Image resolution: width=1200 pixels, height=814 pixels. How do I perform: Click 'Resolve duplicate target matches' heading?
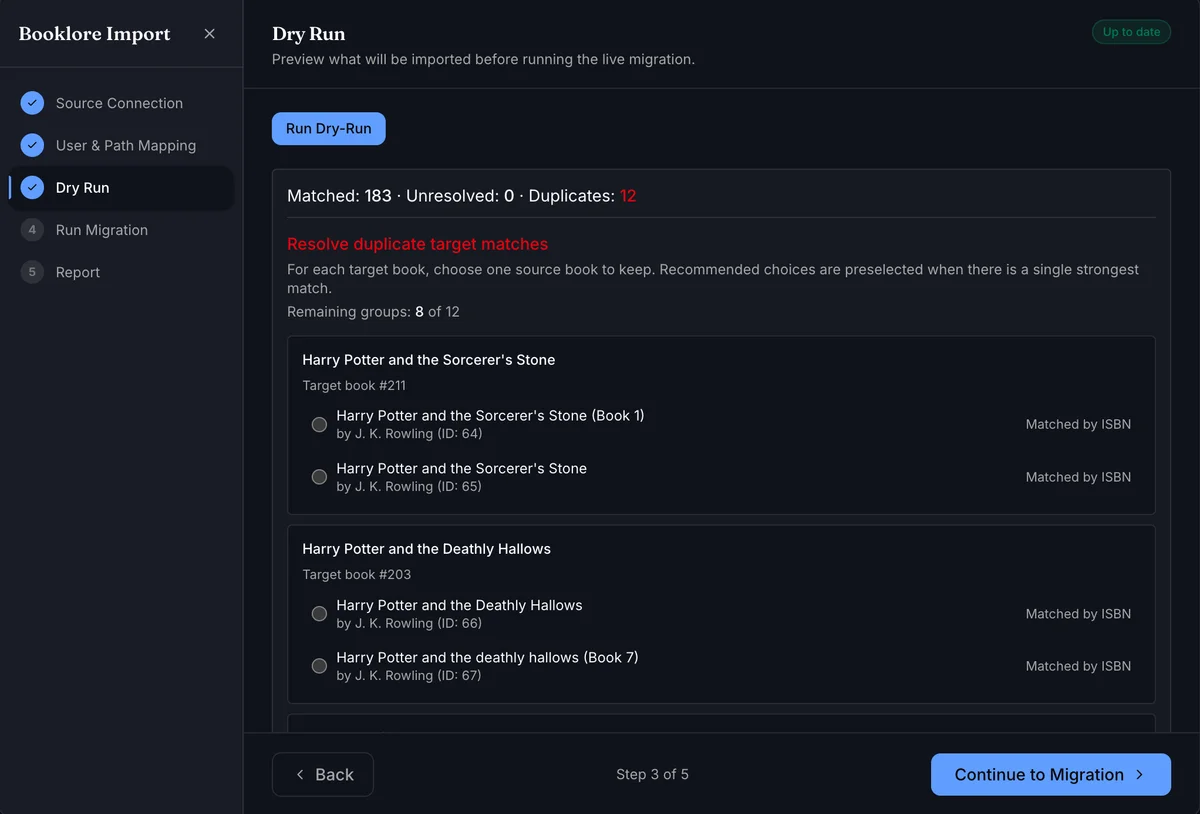(x=417, y=244)
